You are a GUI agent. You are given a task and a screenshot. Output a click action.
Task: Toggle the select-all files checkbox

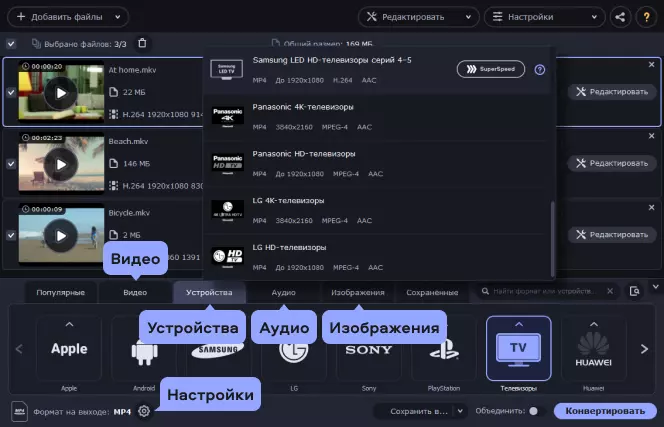point(11,44)
